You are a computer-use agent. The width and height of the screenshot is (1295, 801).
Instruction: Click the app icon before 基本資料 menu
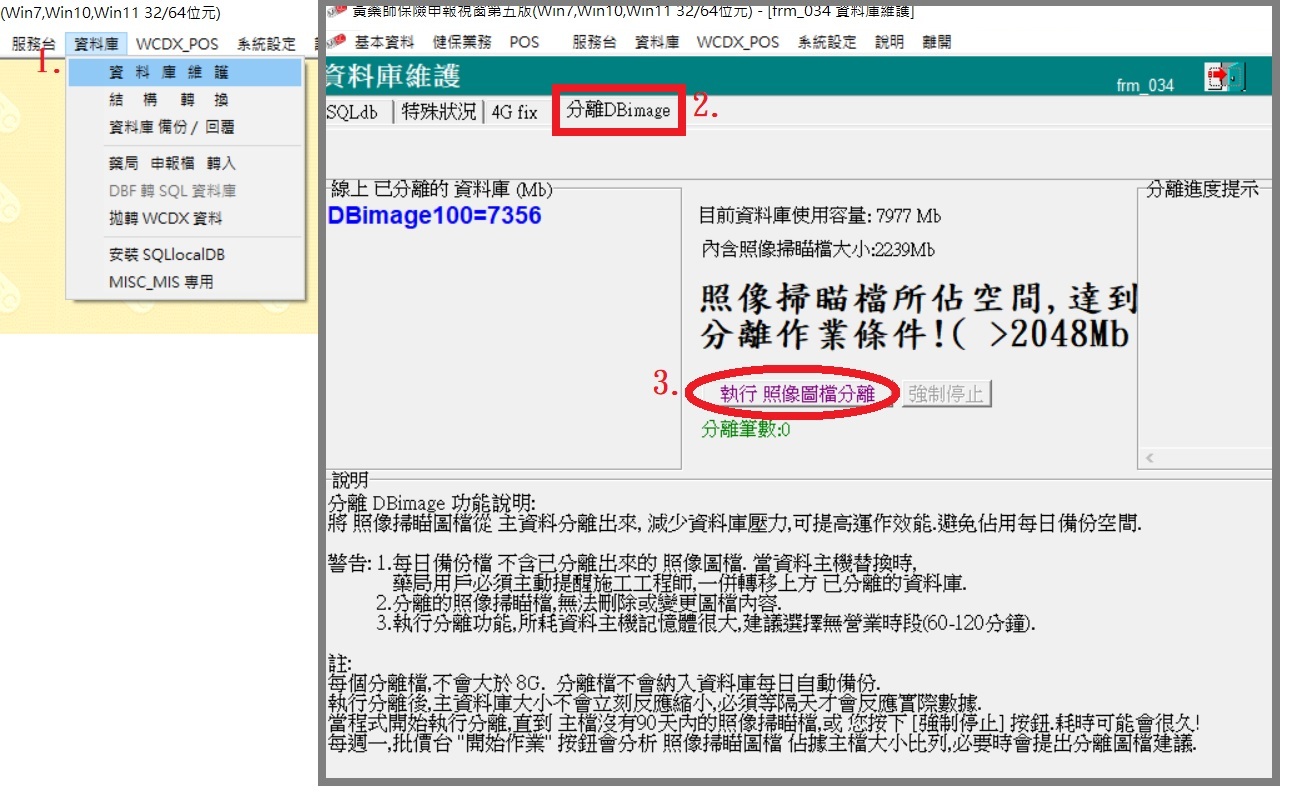(x=336, y=42)
